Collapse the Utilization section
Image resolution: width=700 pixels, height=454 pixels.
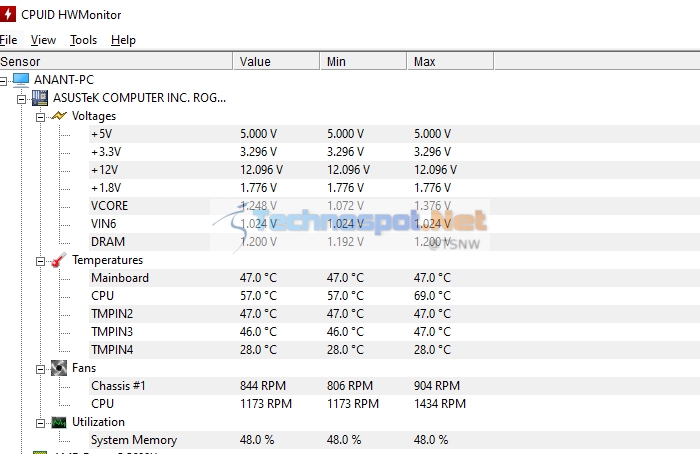pyautogui.click(x=40, y=423)
